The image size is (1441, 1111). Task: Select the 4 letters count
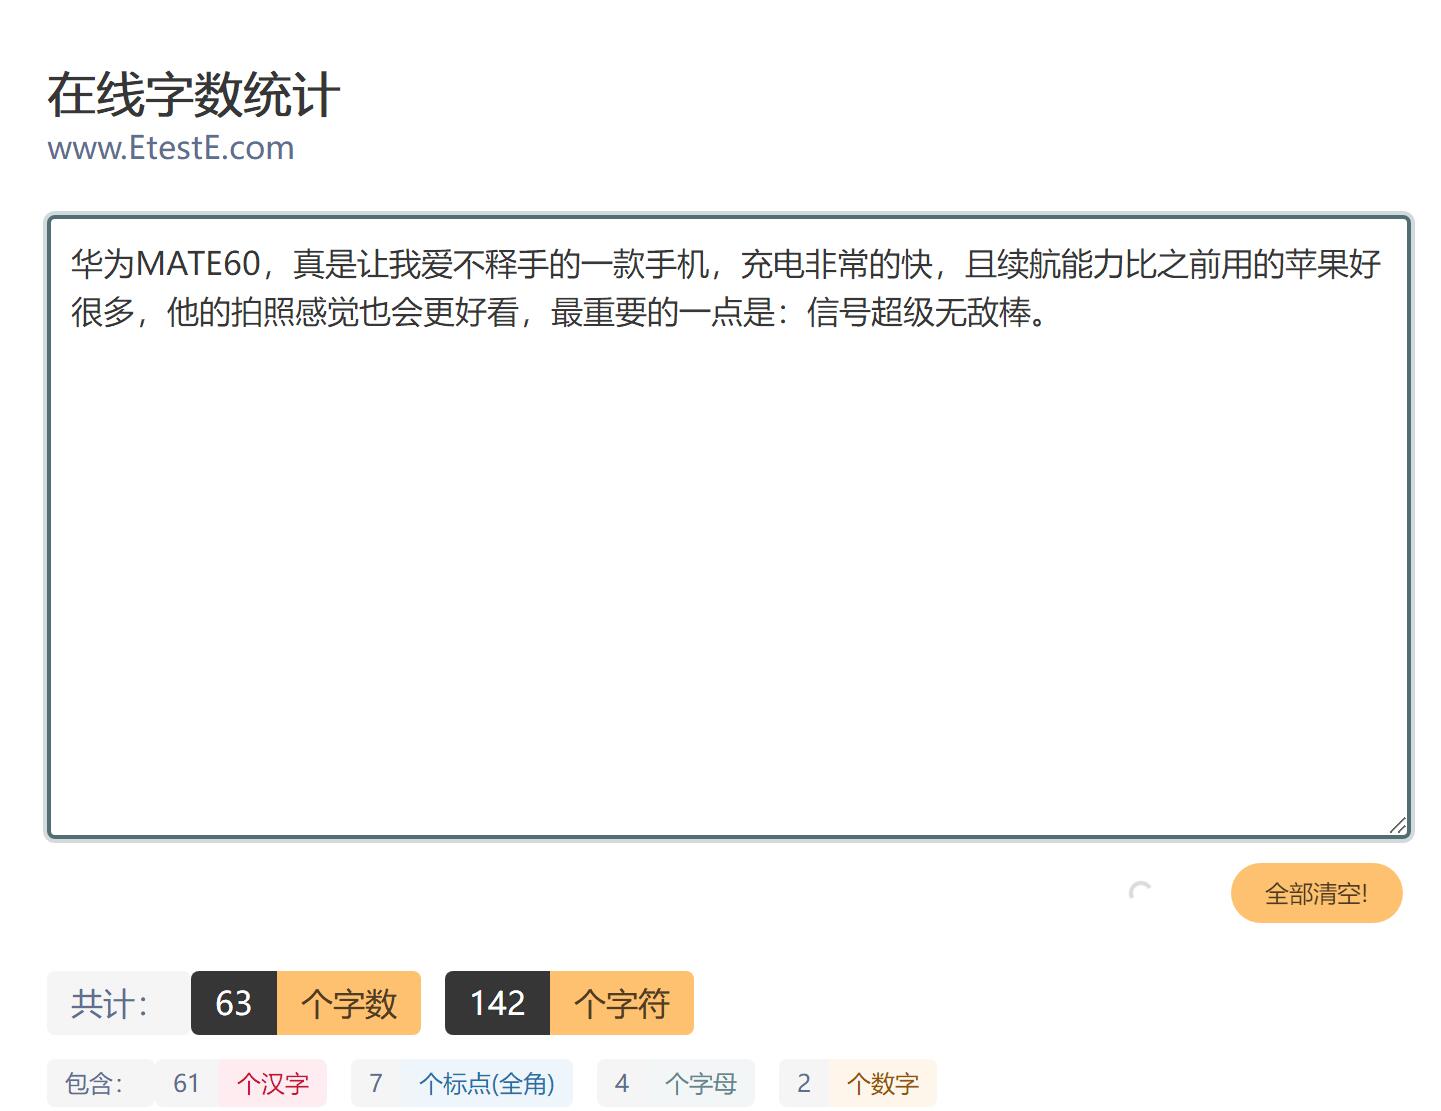[622, 1083]
